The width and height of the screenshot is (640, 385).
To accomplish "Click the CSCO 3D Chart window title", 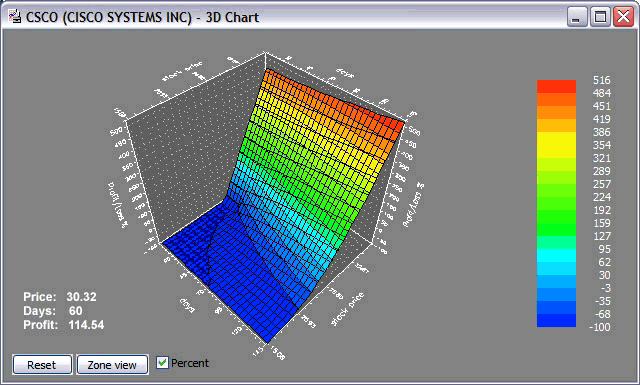I will (142, 18).
